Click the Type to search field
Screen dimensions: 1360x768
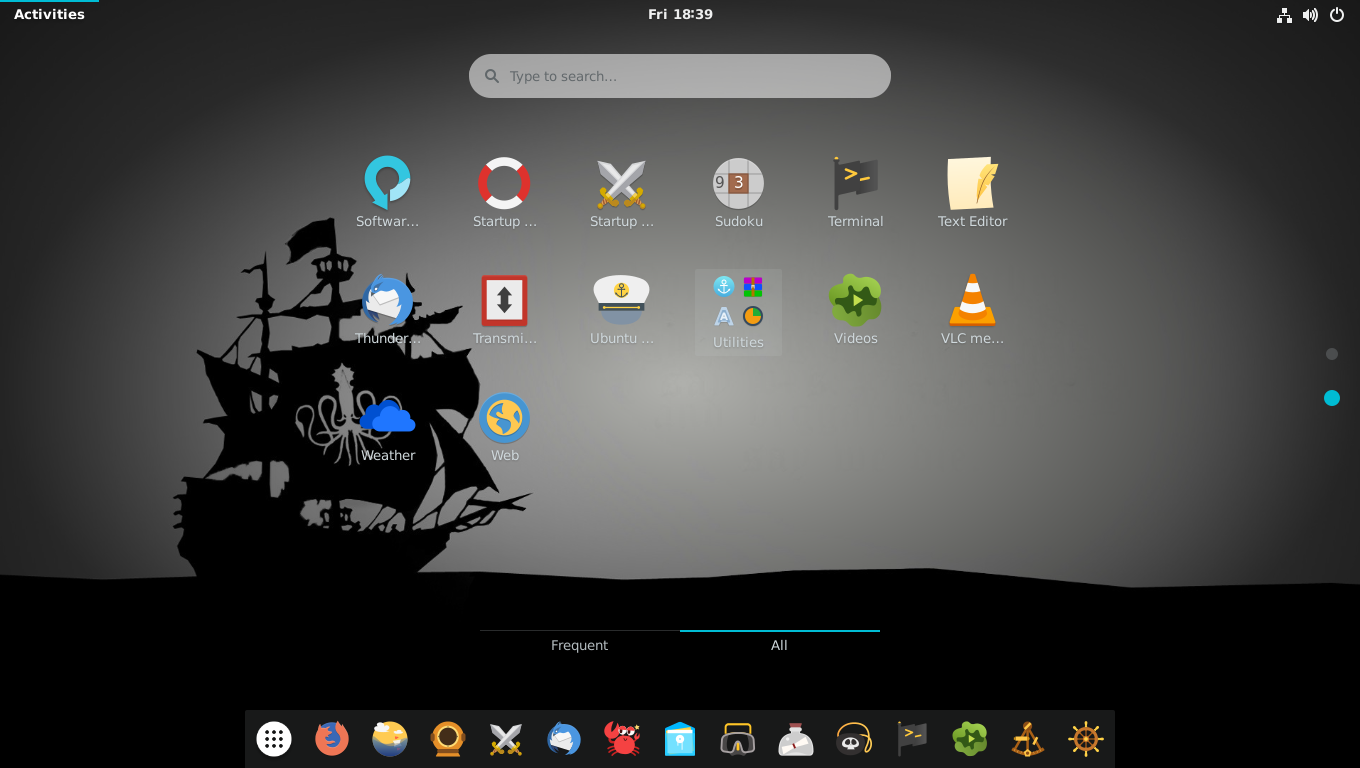point(680,76)
